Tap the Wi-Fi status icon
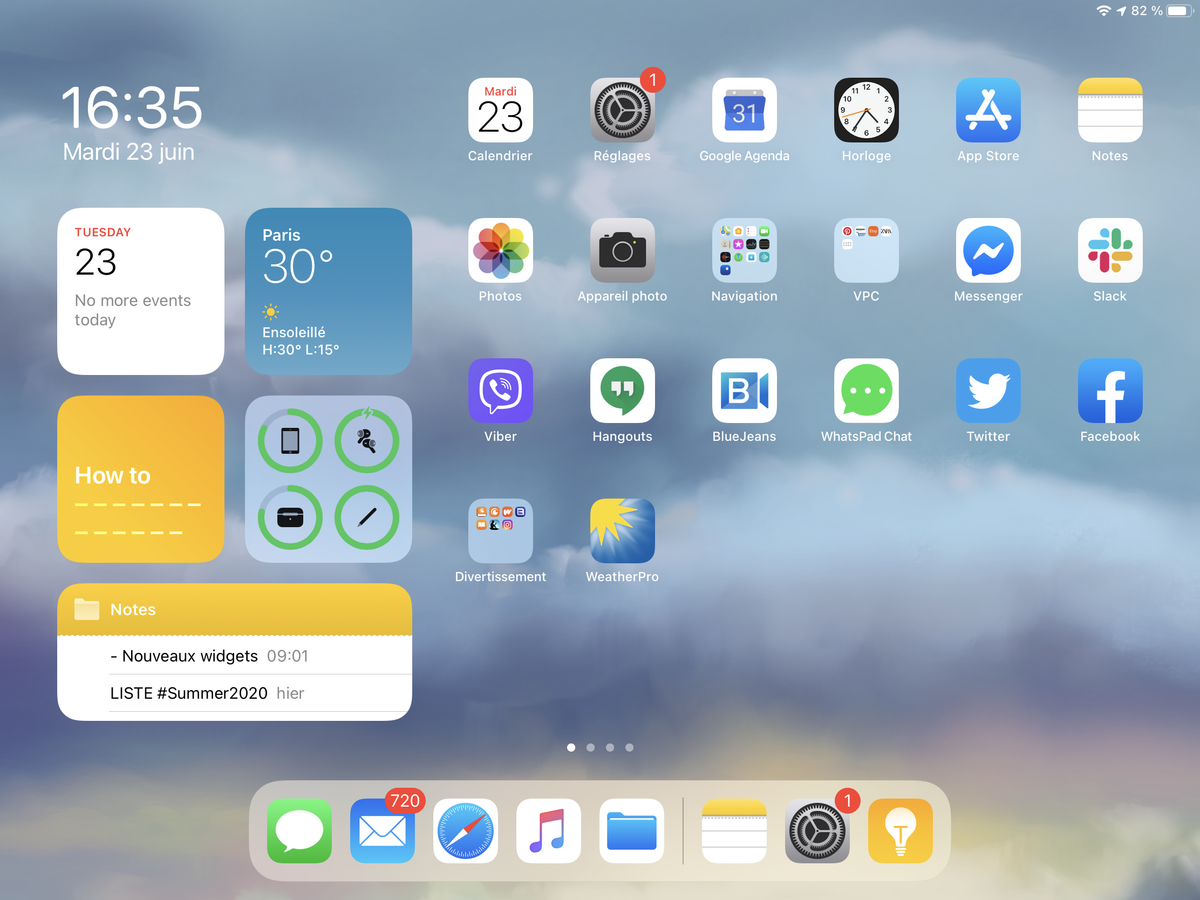 pos(1104,11)
